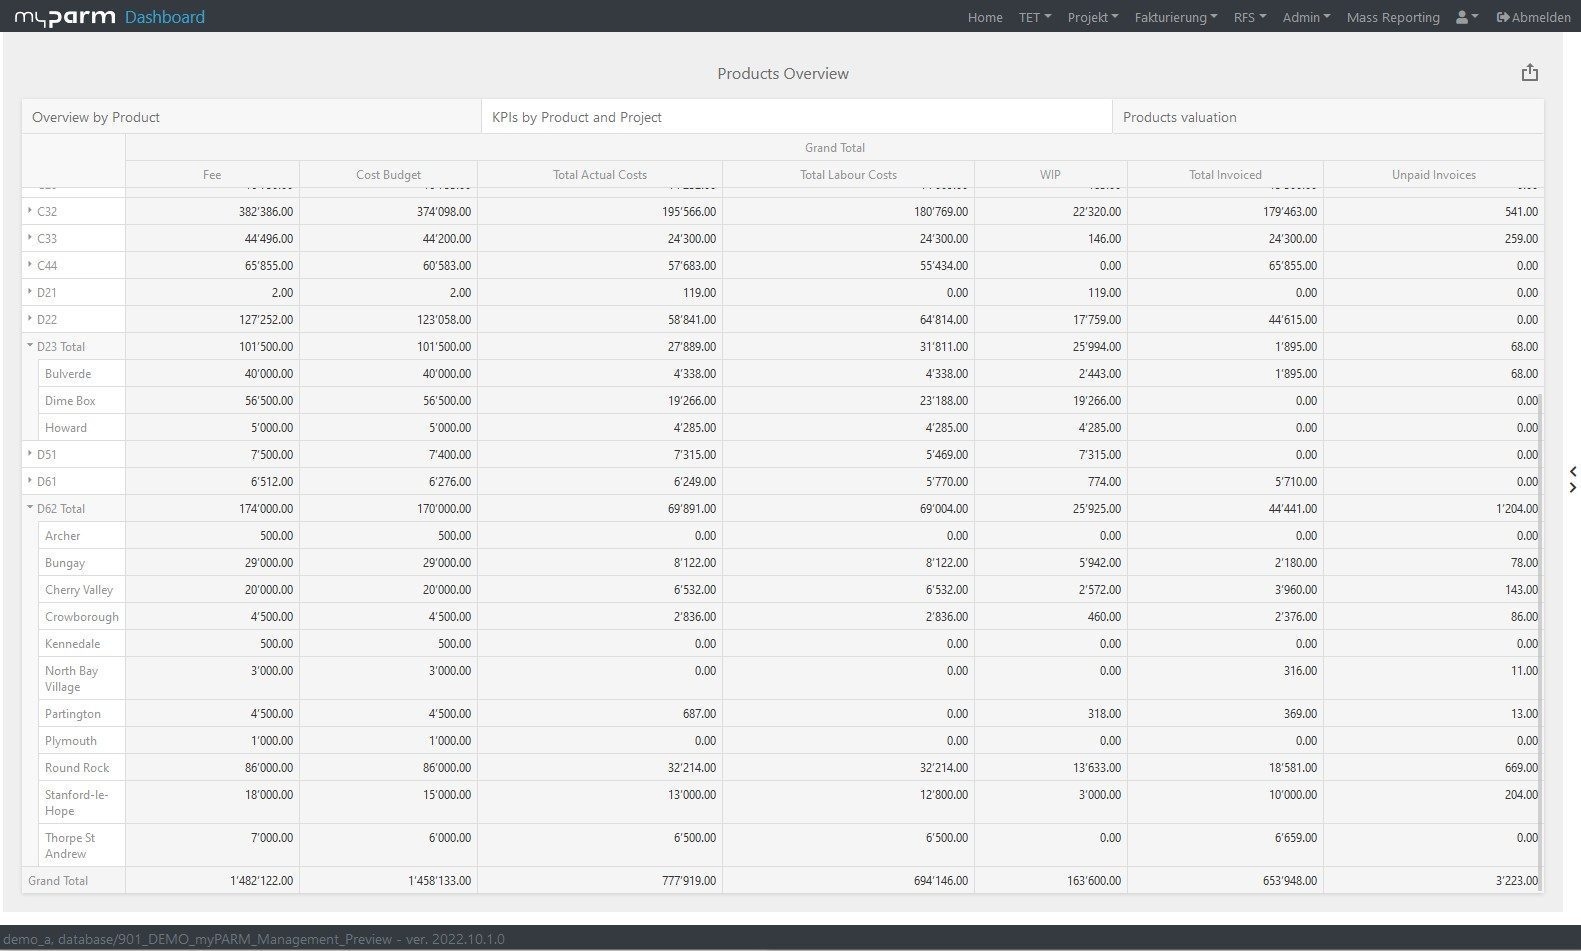Expand the D51 product row
The height and width of the screenshot is (951, 1581).
(30, 454)
